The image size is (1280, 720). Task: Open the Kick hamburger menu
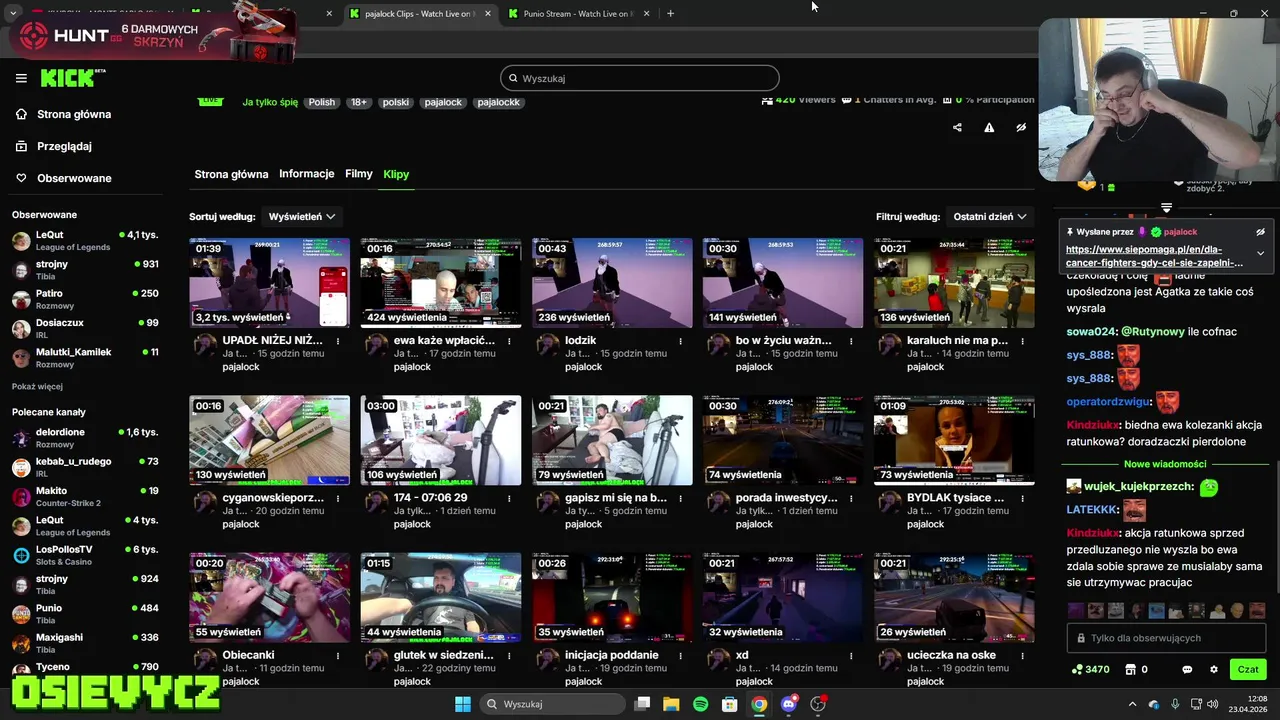tap(21, 78)
